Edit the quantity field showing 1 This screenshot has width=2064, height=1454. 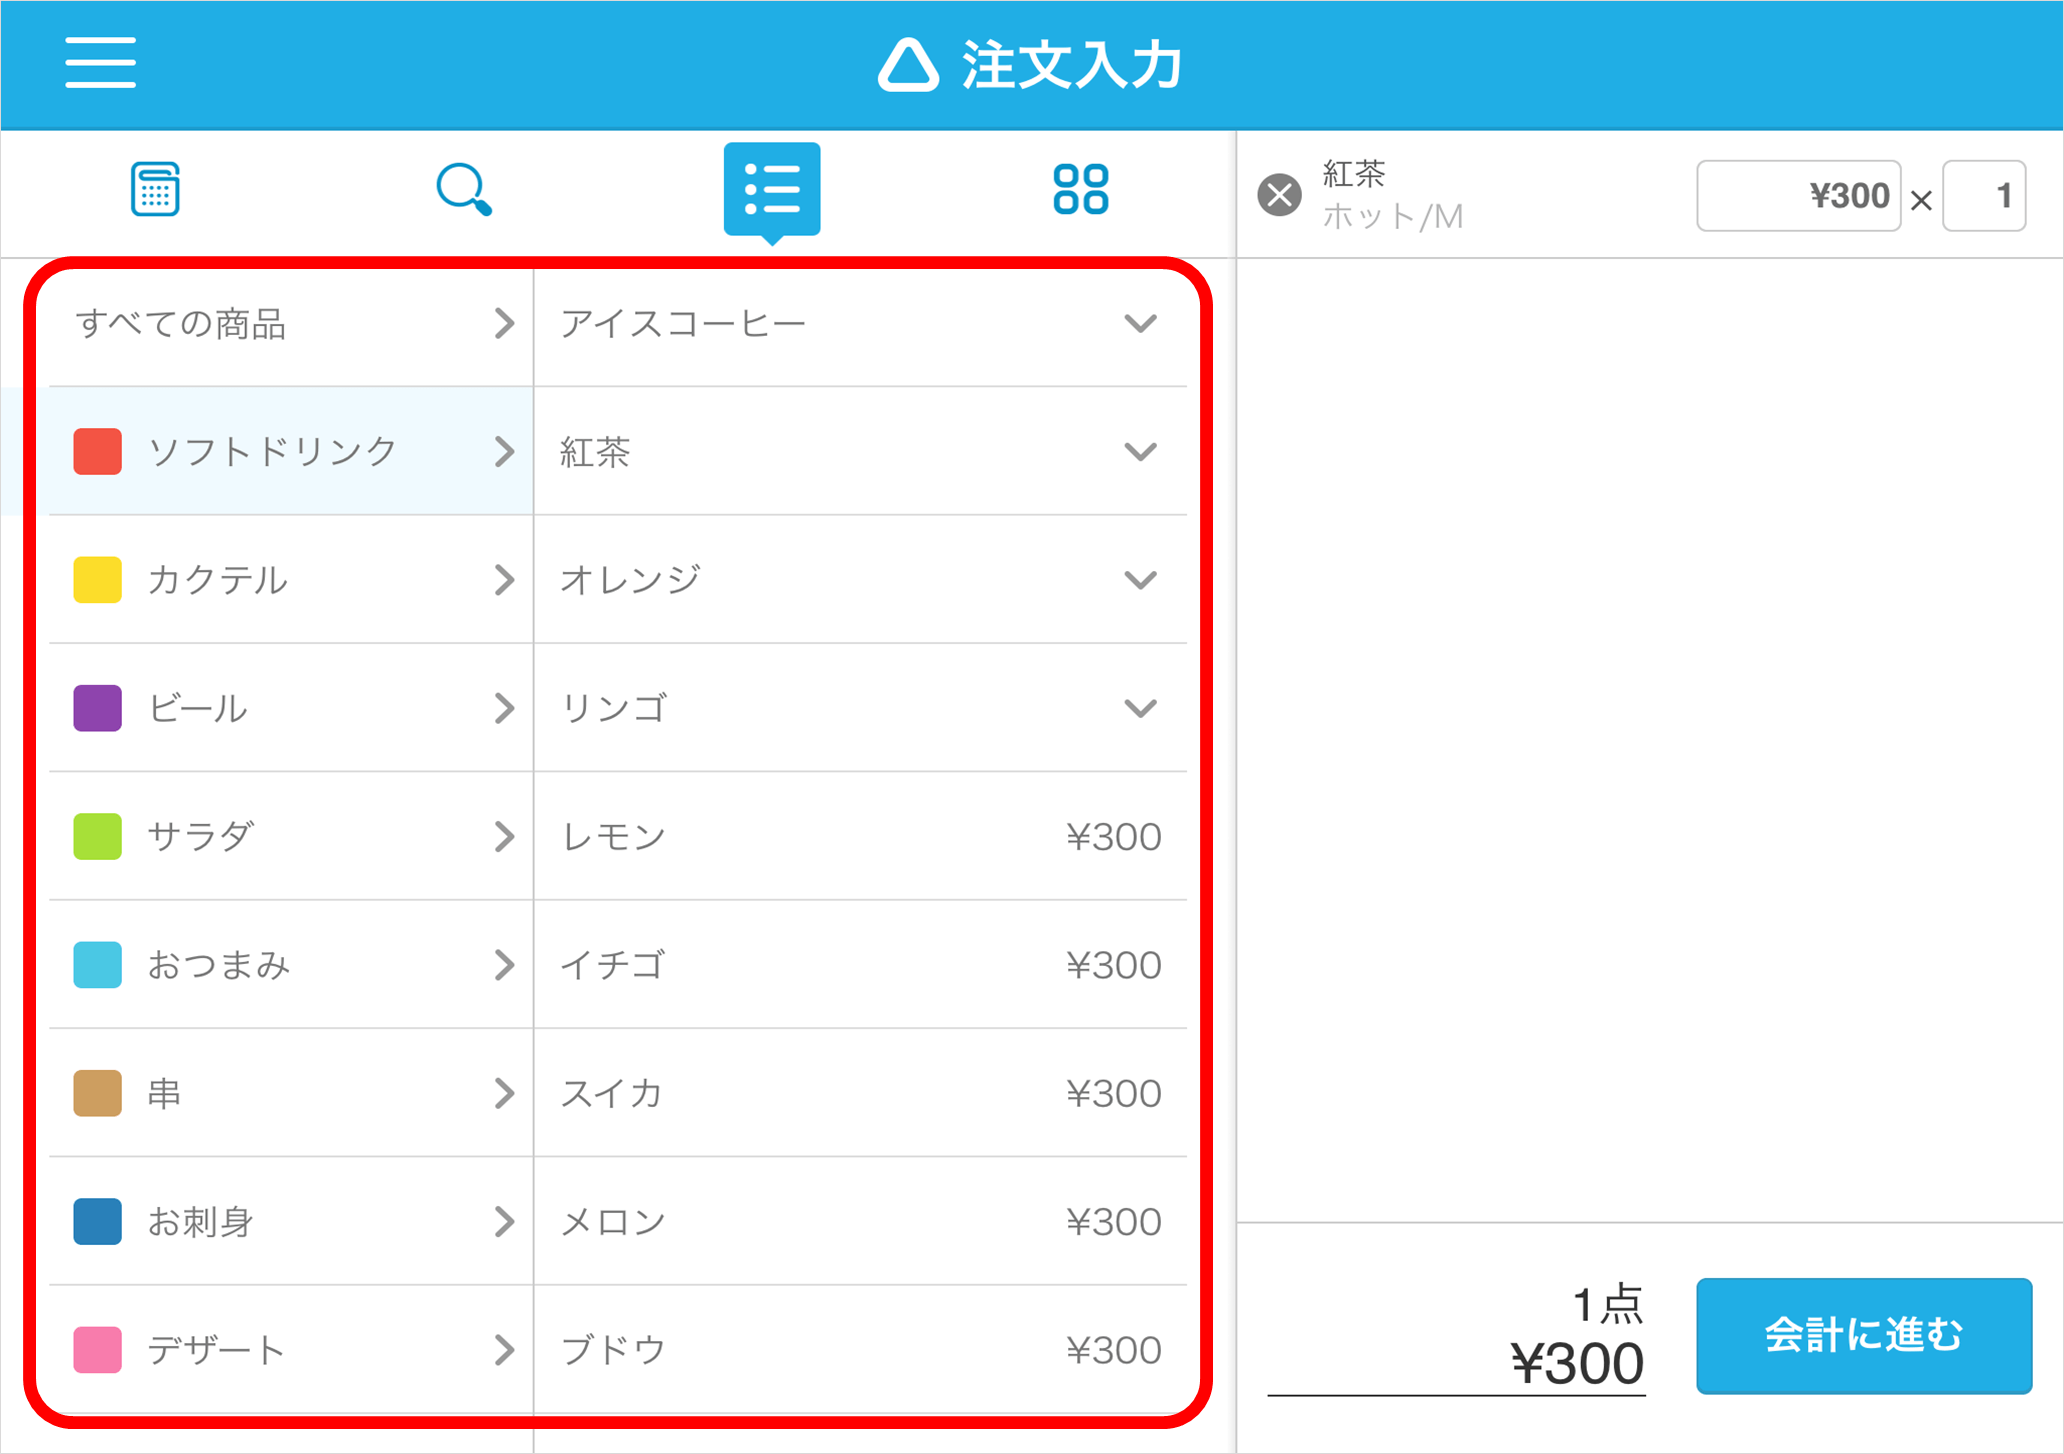[x=1984, y=196]
